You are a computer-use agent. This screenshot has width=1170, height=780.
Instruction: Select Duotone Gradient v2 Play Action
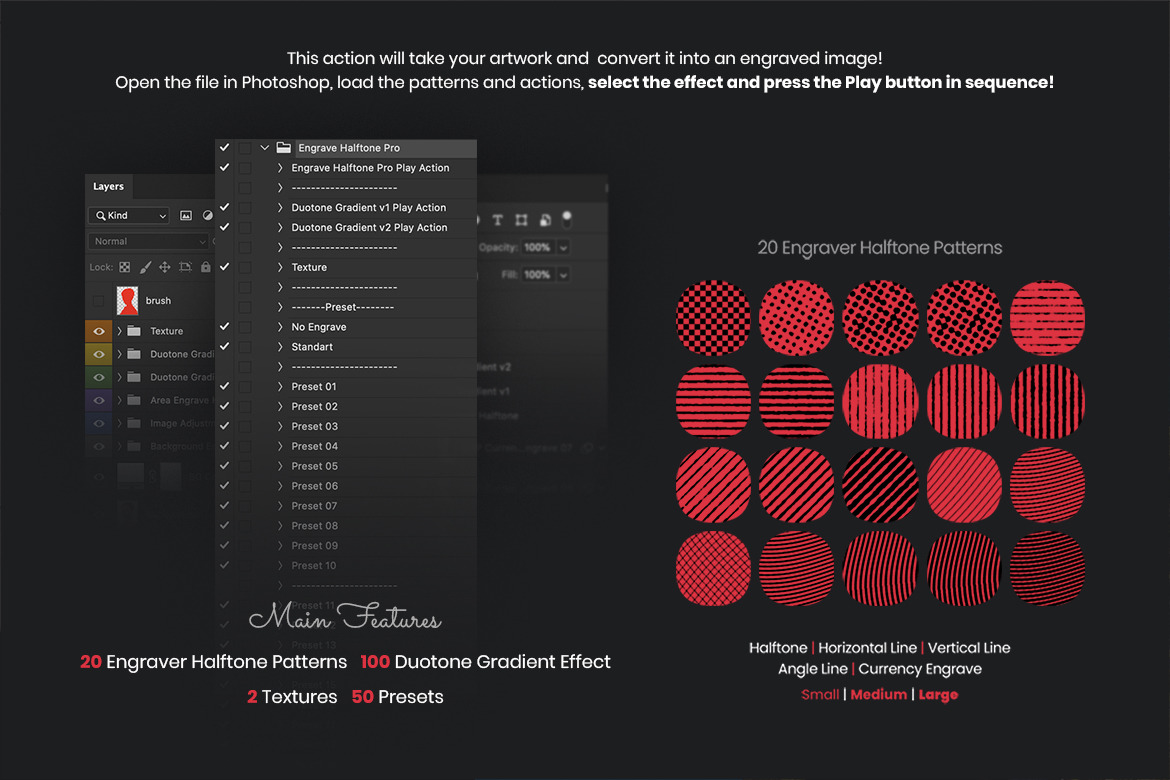point(369,228)
